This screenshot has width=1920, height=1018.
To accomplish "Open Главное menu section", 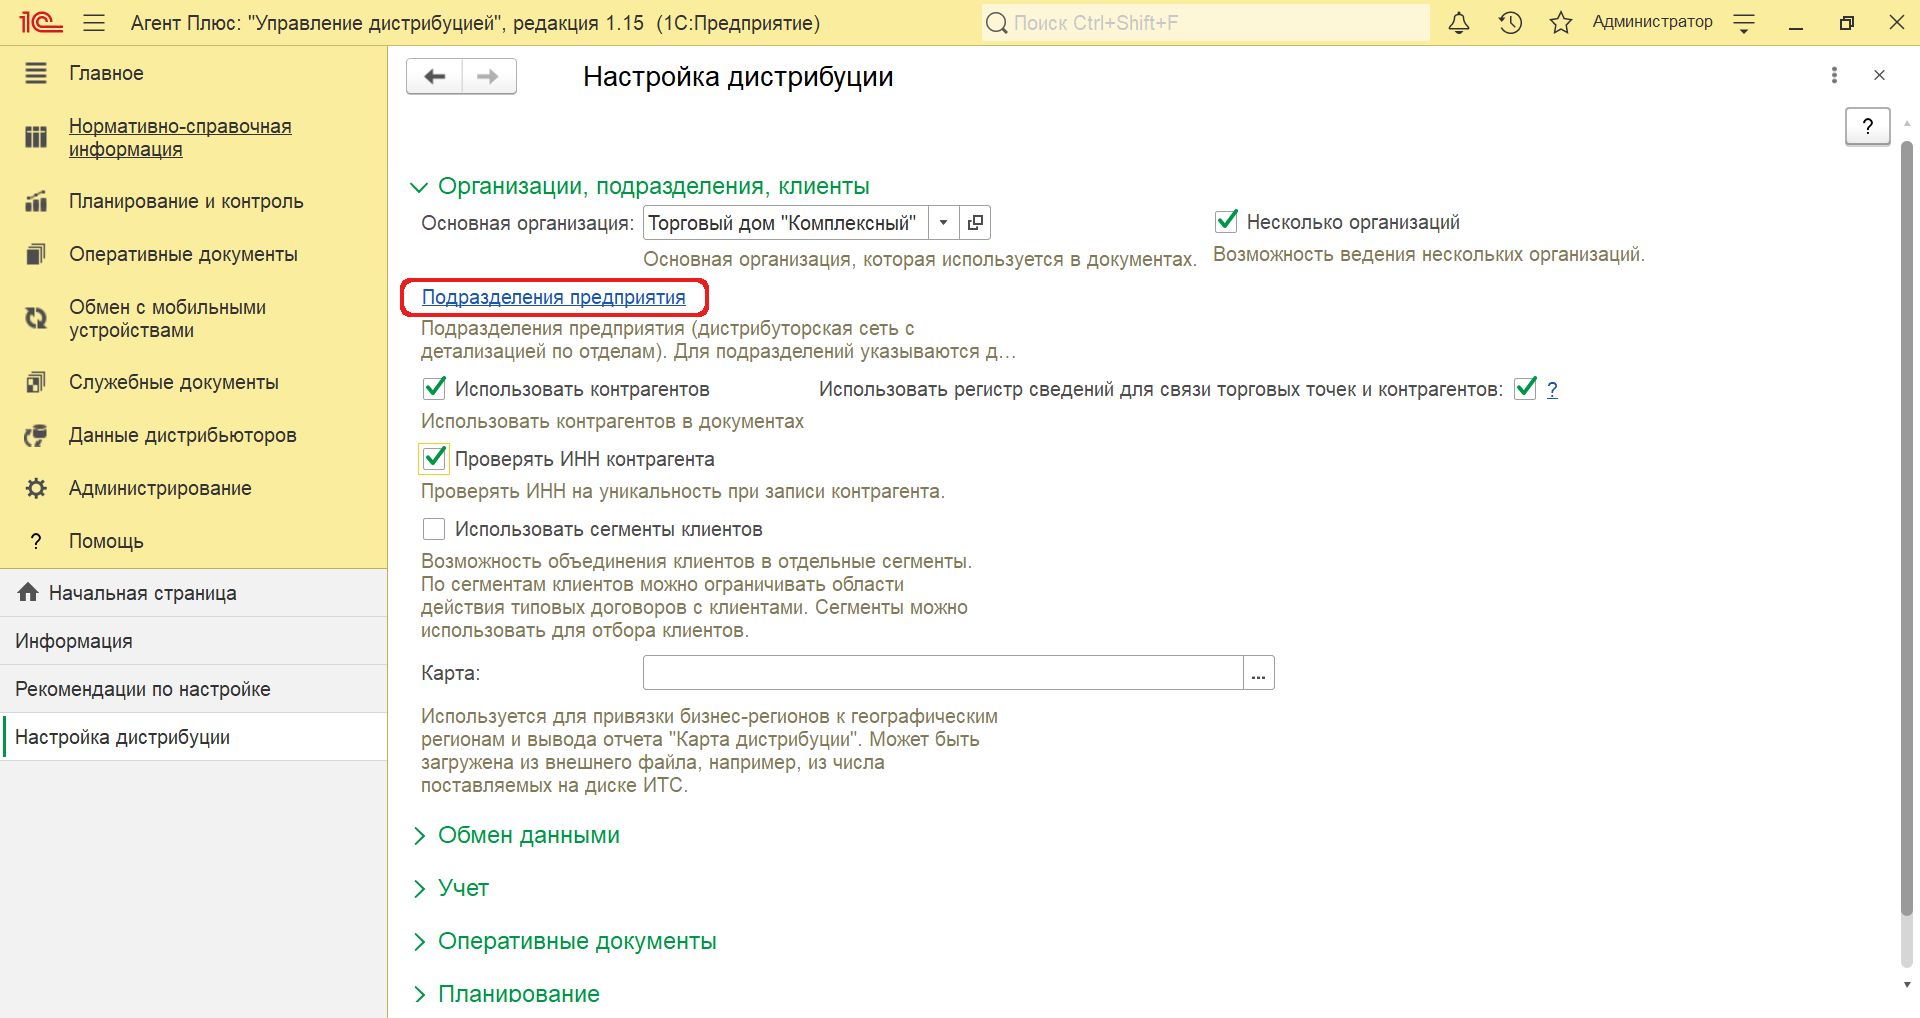I will 106,73.
